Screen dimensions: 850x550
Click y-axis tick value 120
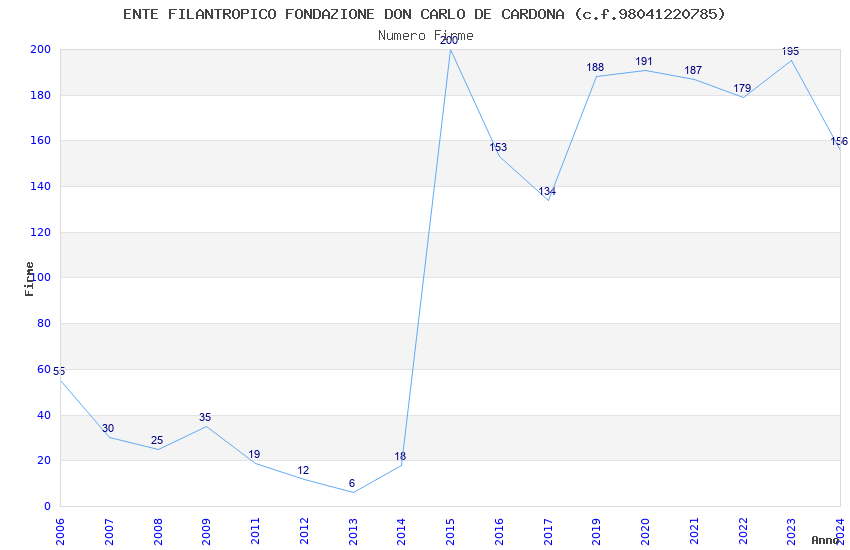[x=41, y=232]
